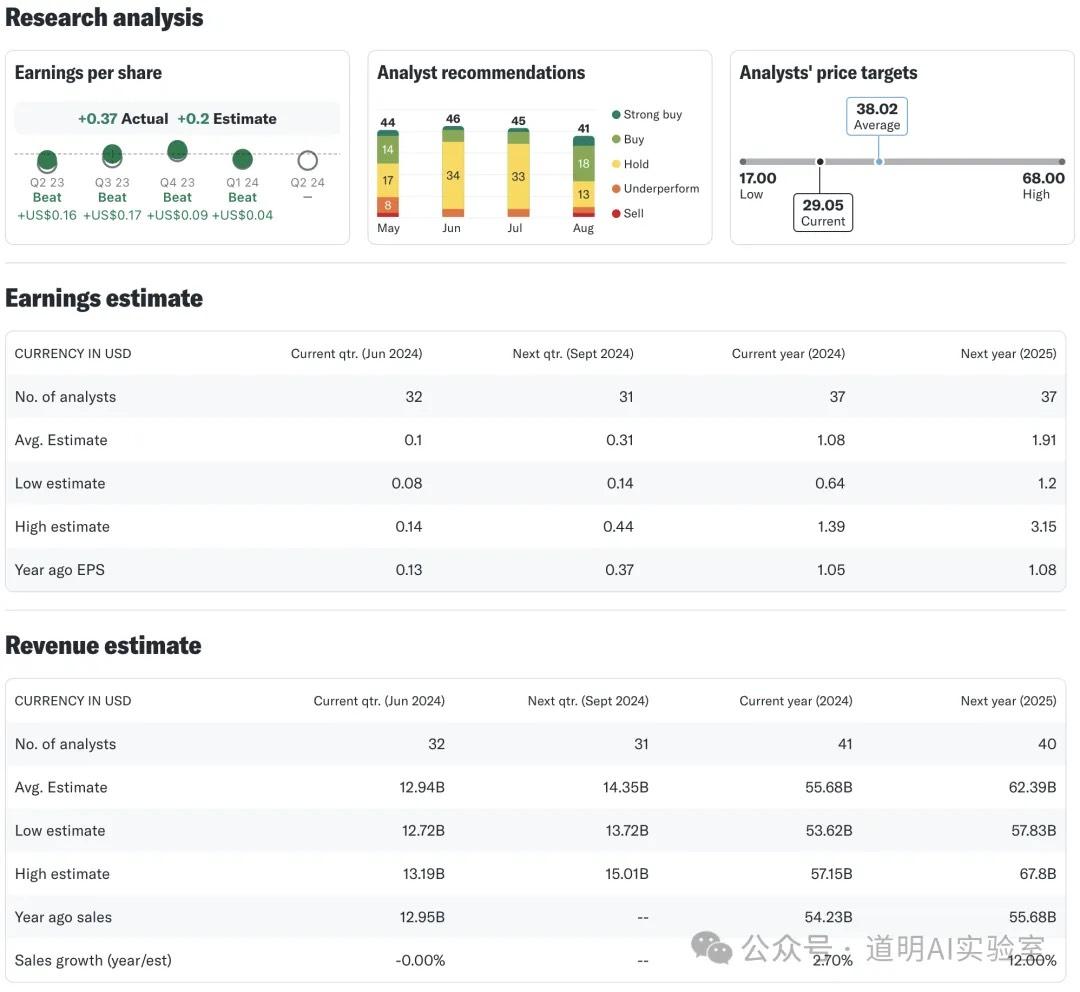The image size is (1080, 992).
Task: Click the Earnings estimate heading
Action: tap(104, 298)
